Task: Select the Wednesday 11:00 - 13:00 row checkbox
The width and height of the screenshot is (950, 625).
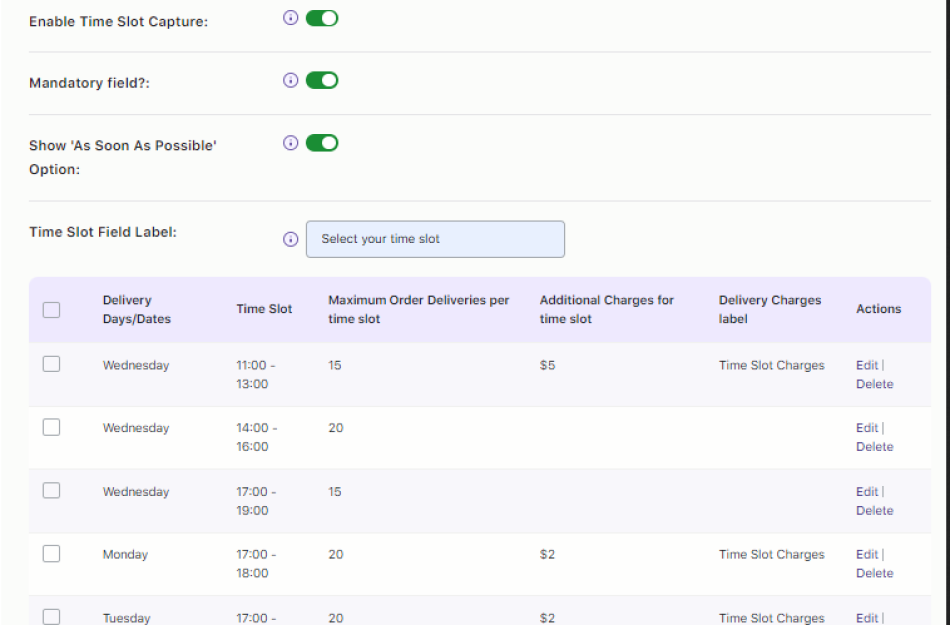Action: tap(51, 363)
